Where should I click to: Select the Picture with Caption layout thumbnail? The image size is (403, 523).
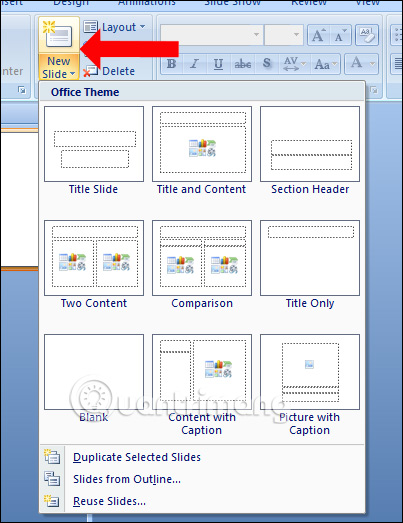coord(310,372)
